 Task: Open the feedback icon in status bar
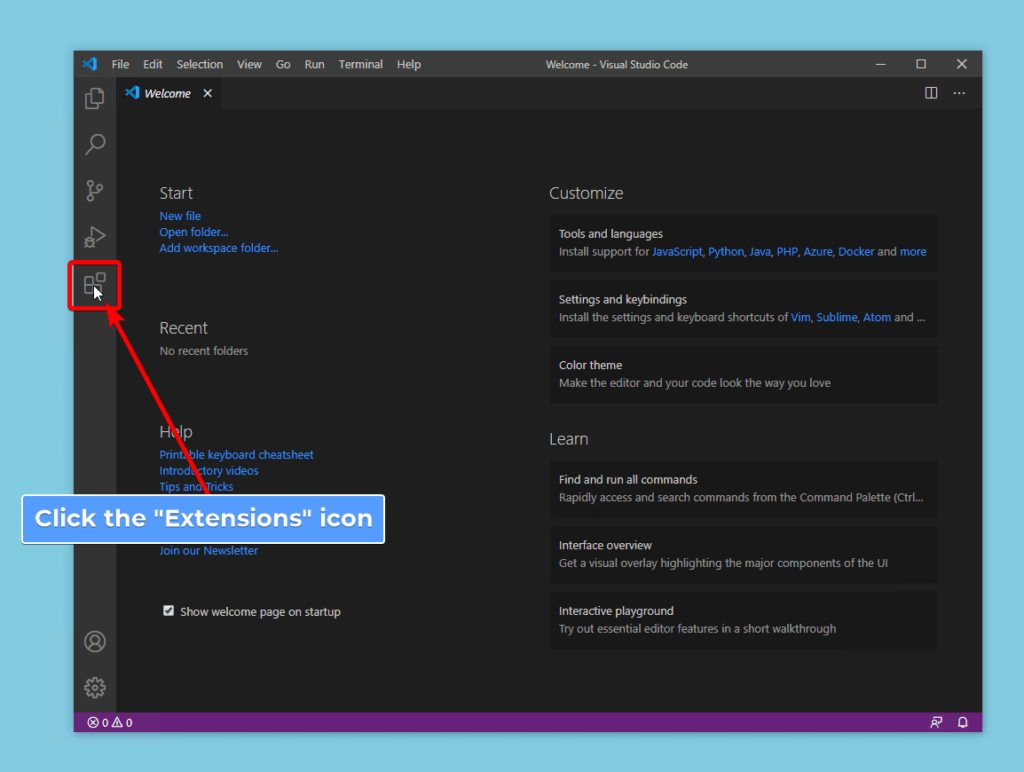pos(936,722)
